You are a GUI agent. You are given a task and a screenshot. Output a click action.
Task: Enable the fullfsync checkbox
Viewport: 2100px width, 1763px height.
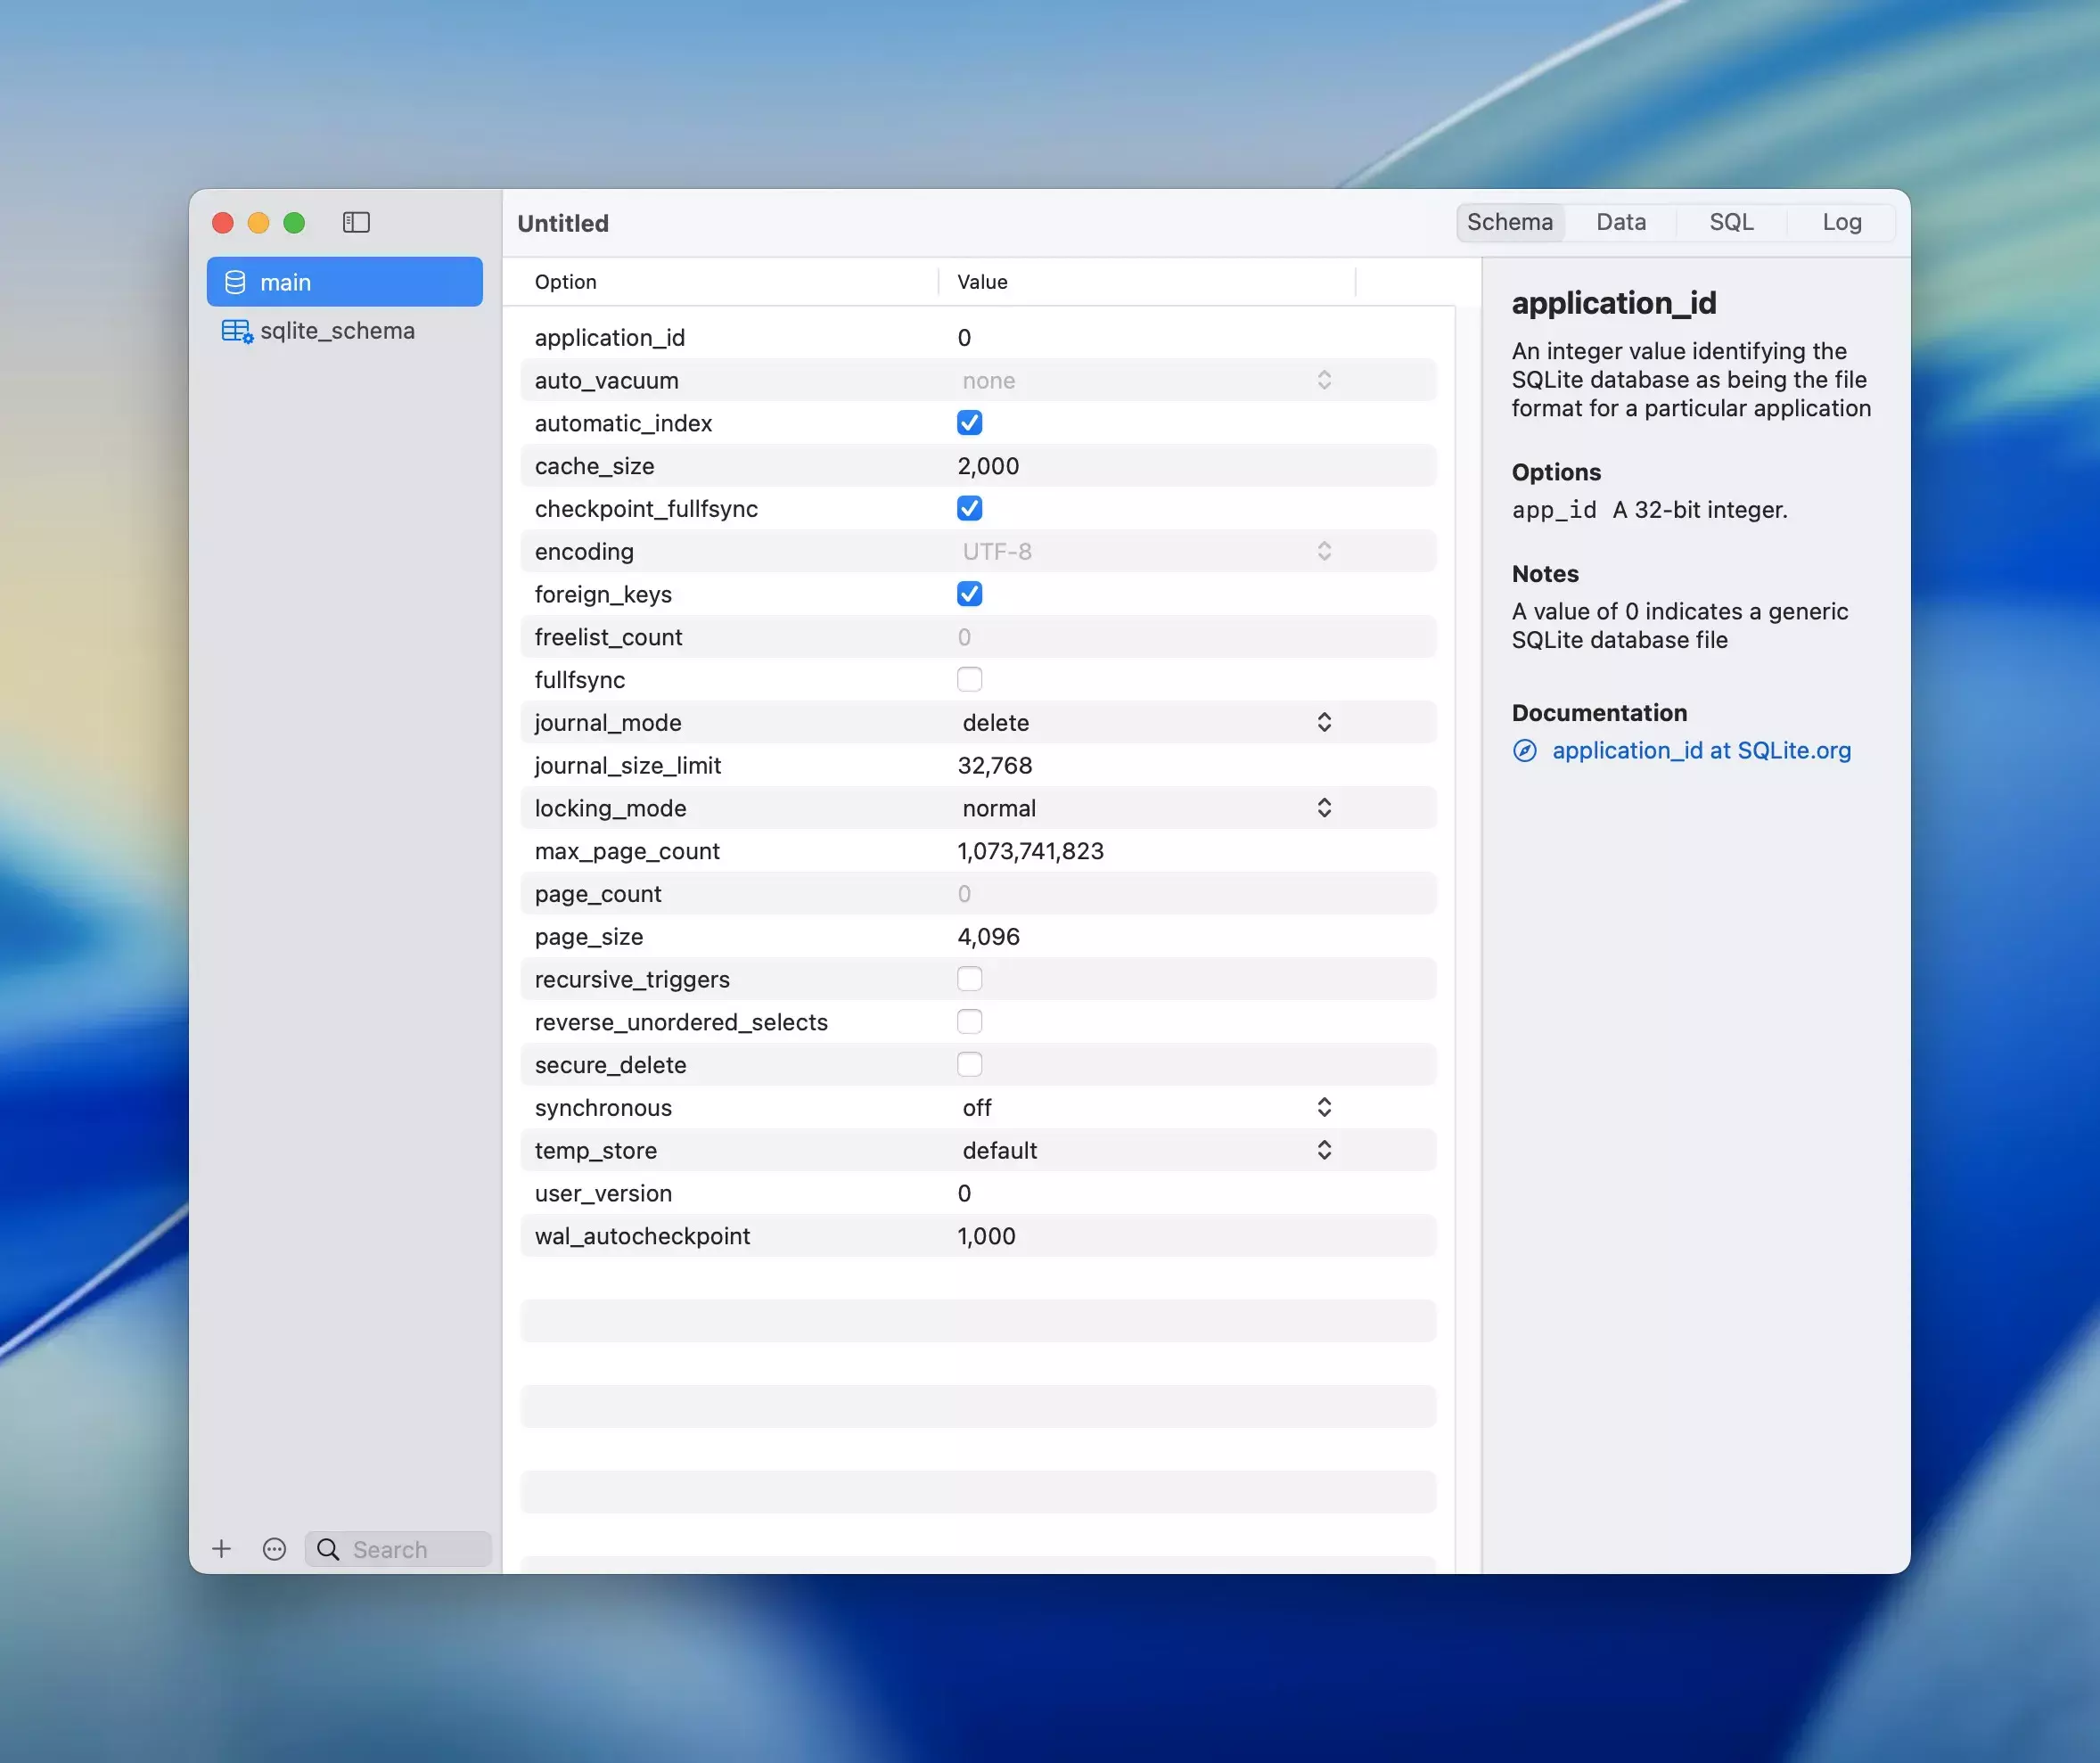(969, 680)
